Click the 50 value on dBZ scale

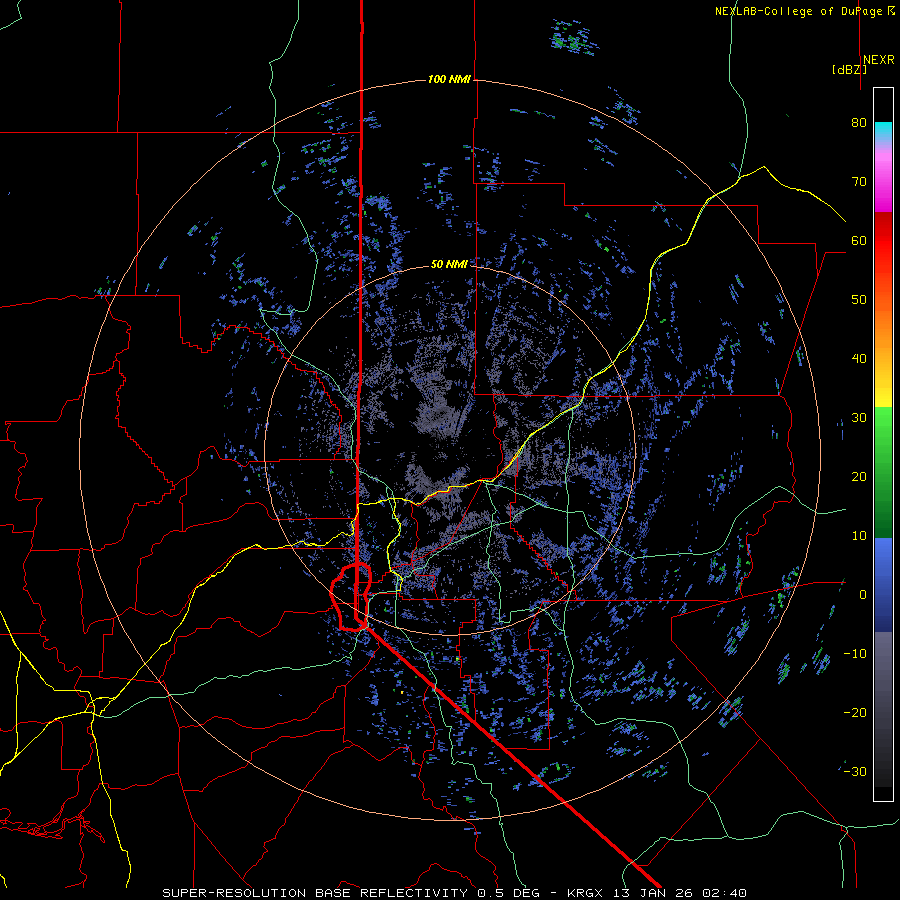859,300
